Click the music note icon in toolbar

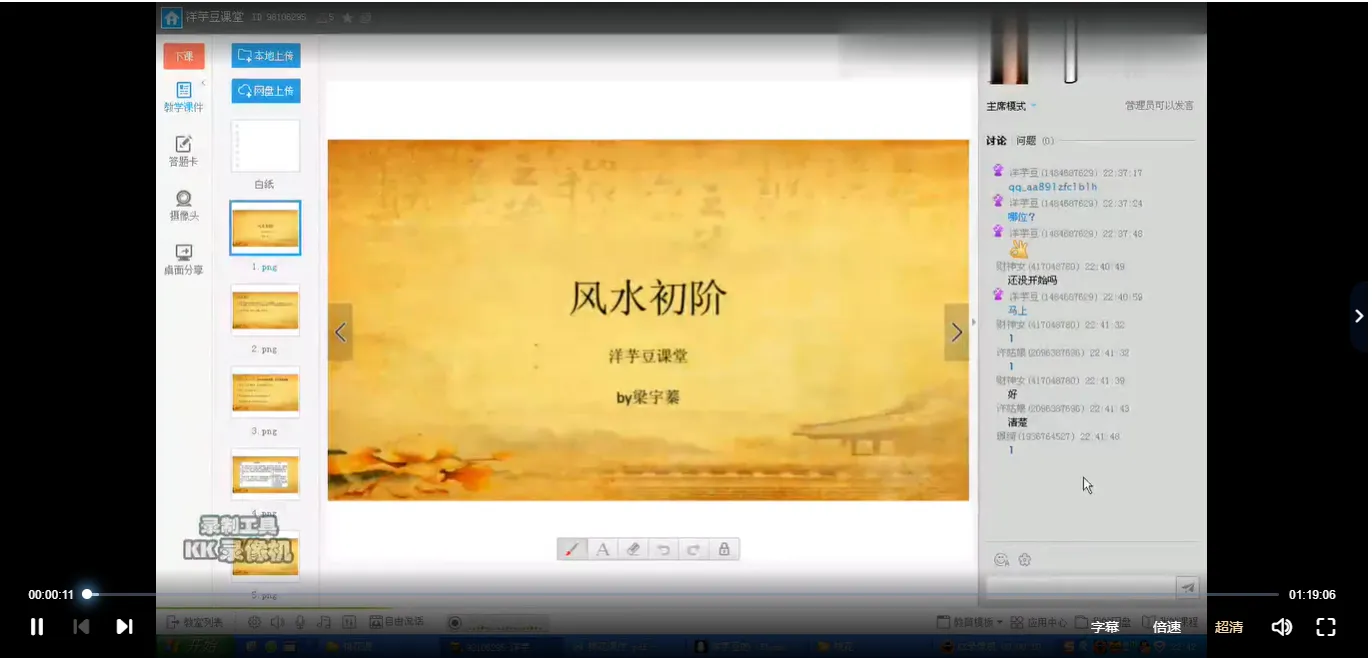(x=323, y=622)
